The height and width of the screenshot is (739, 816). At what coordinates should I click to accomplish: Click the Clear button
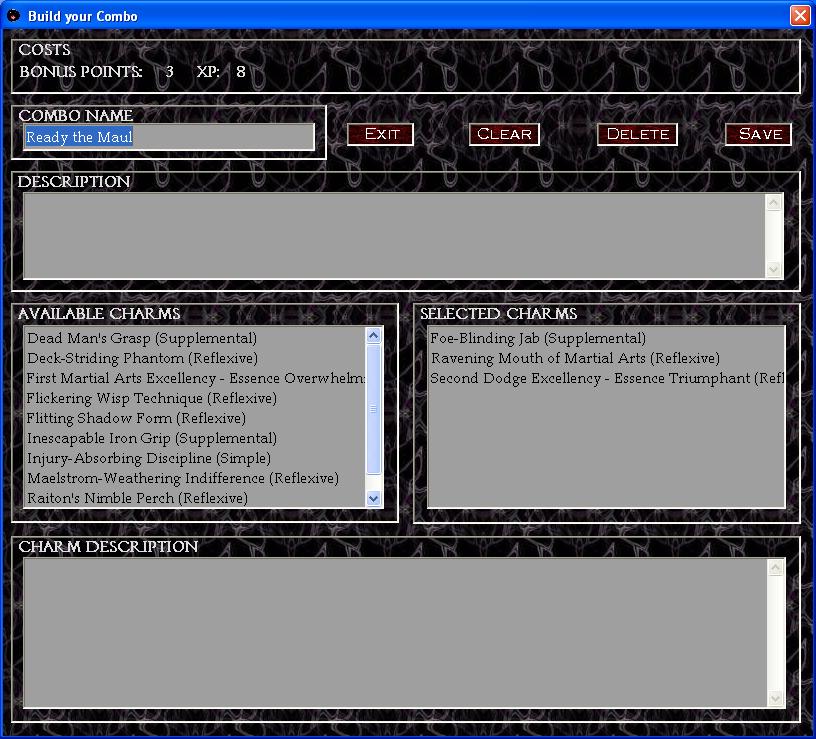point(504,134)
